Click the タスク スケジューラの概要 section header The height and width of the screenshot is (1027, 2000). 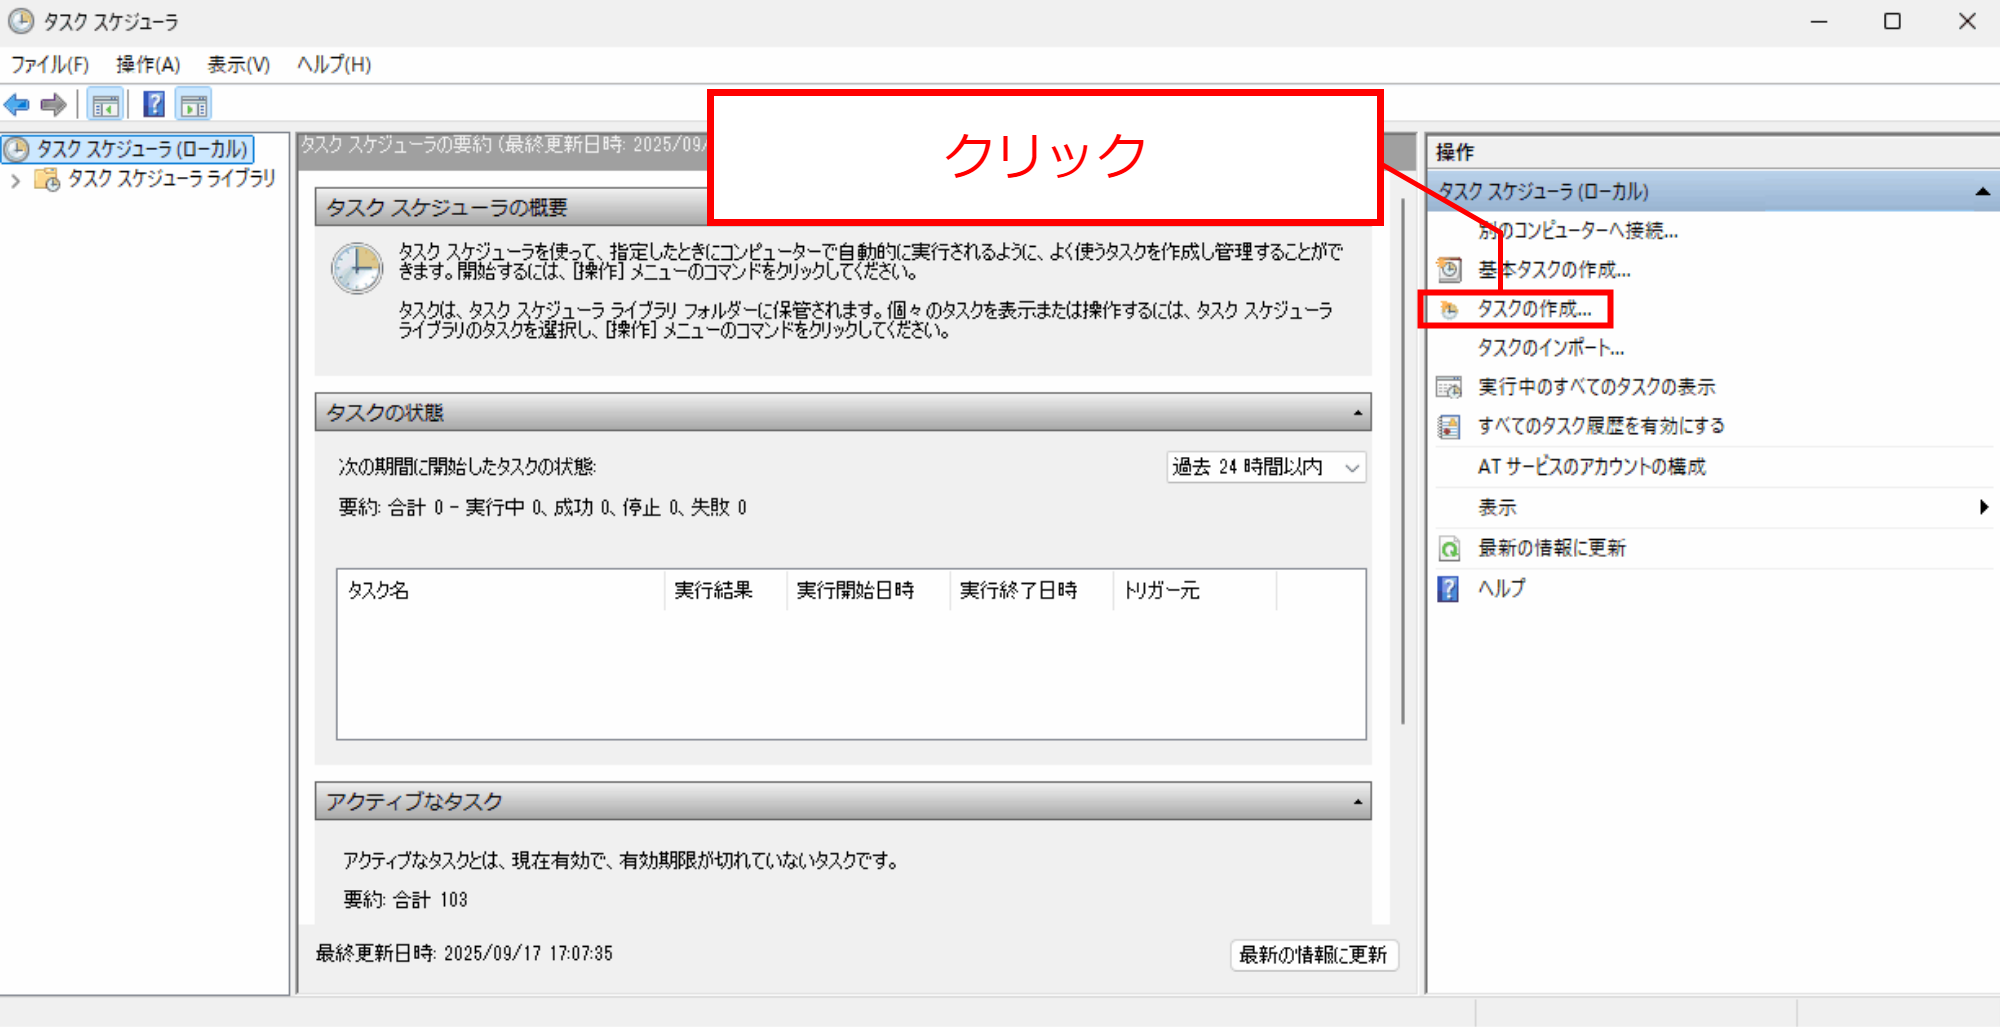(x=512, y=207)
